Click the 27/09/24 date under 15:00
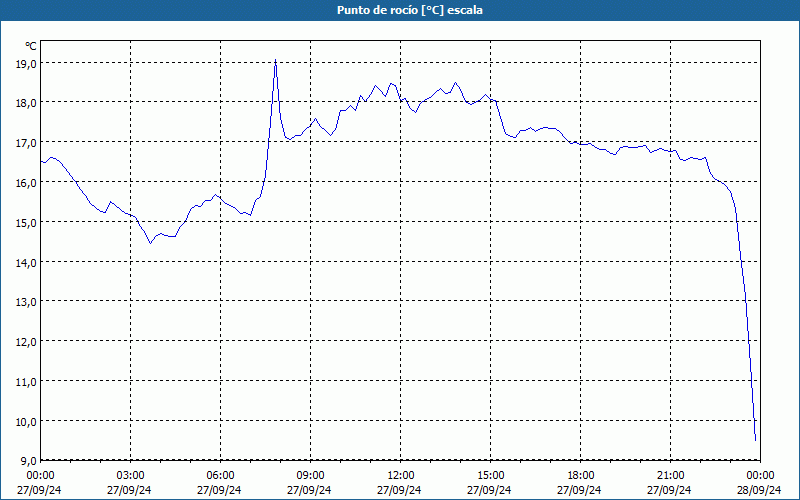The height and width of the screenshot is (500, 800). click(x=490, y=490)
